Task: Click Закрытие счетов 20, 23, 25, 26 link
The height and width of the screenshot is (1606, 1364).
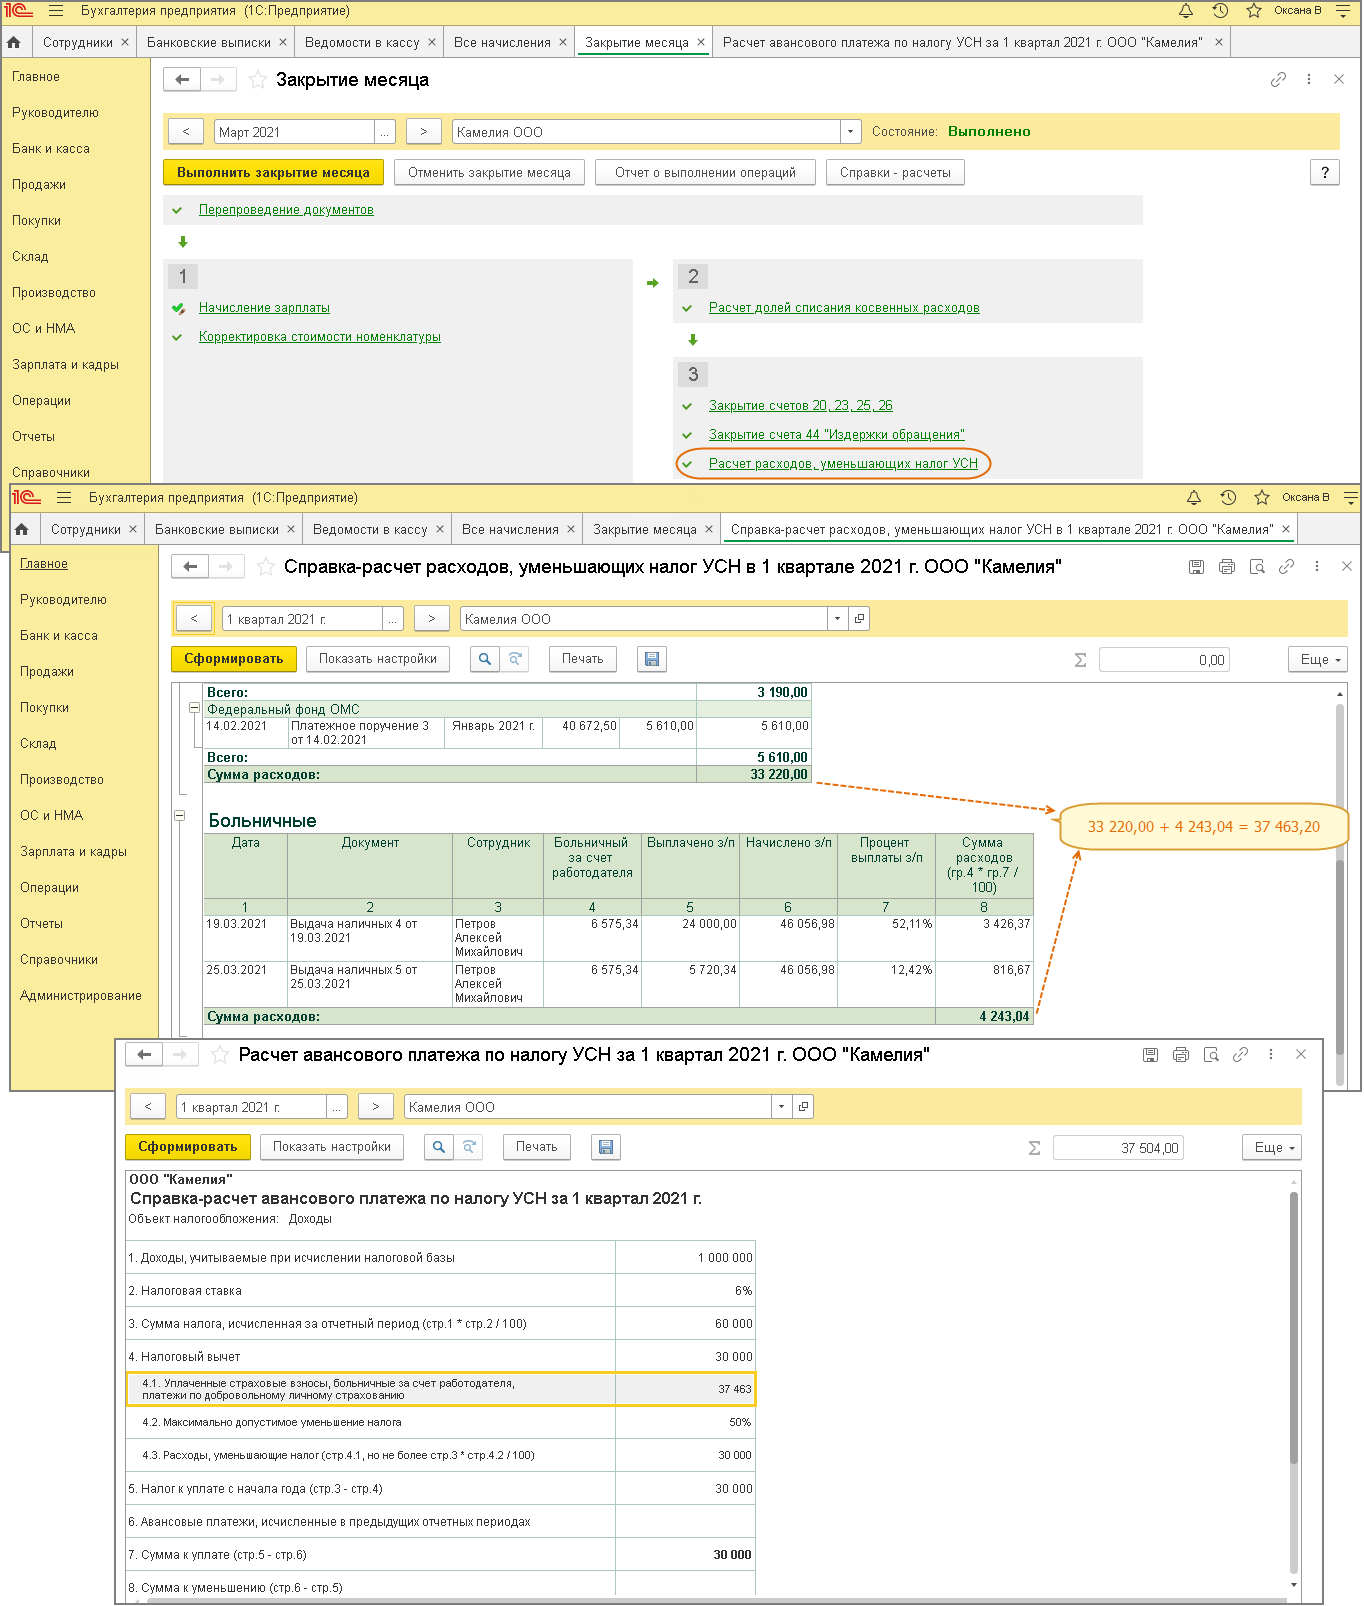Action: [801, 406]
